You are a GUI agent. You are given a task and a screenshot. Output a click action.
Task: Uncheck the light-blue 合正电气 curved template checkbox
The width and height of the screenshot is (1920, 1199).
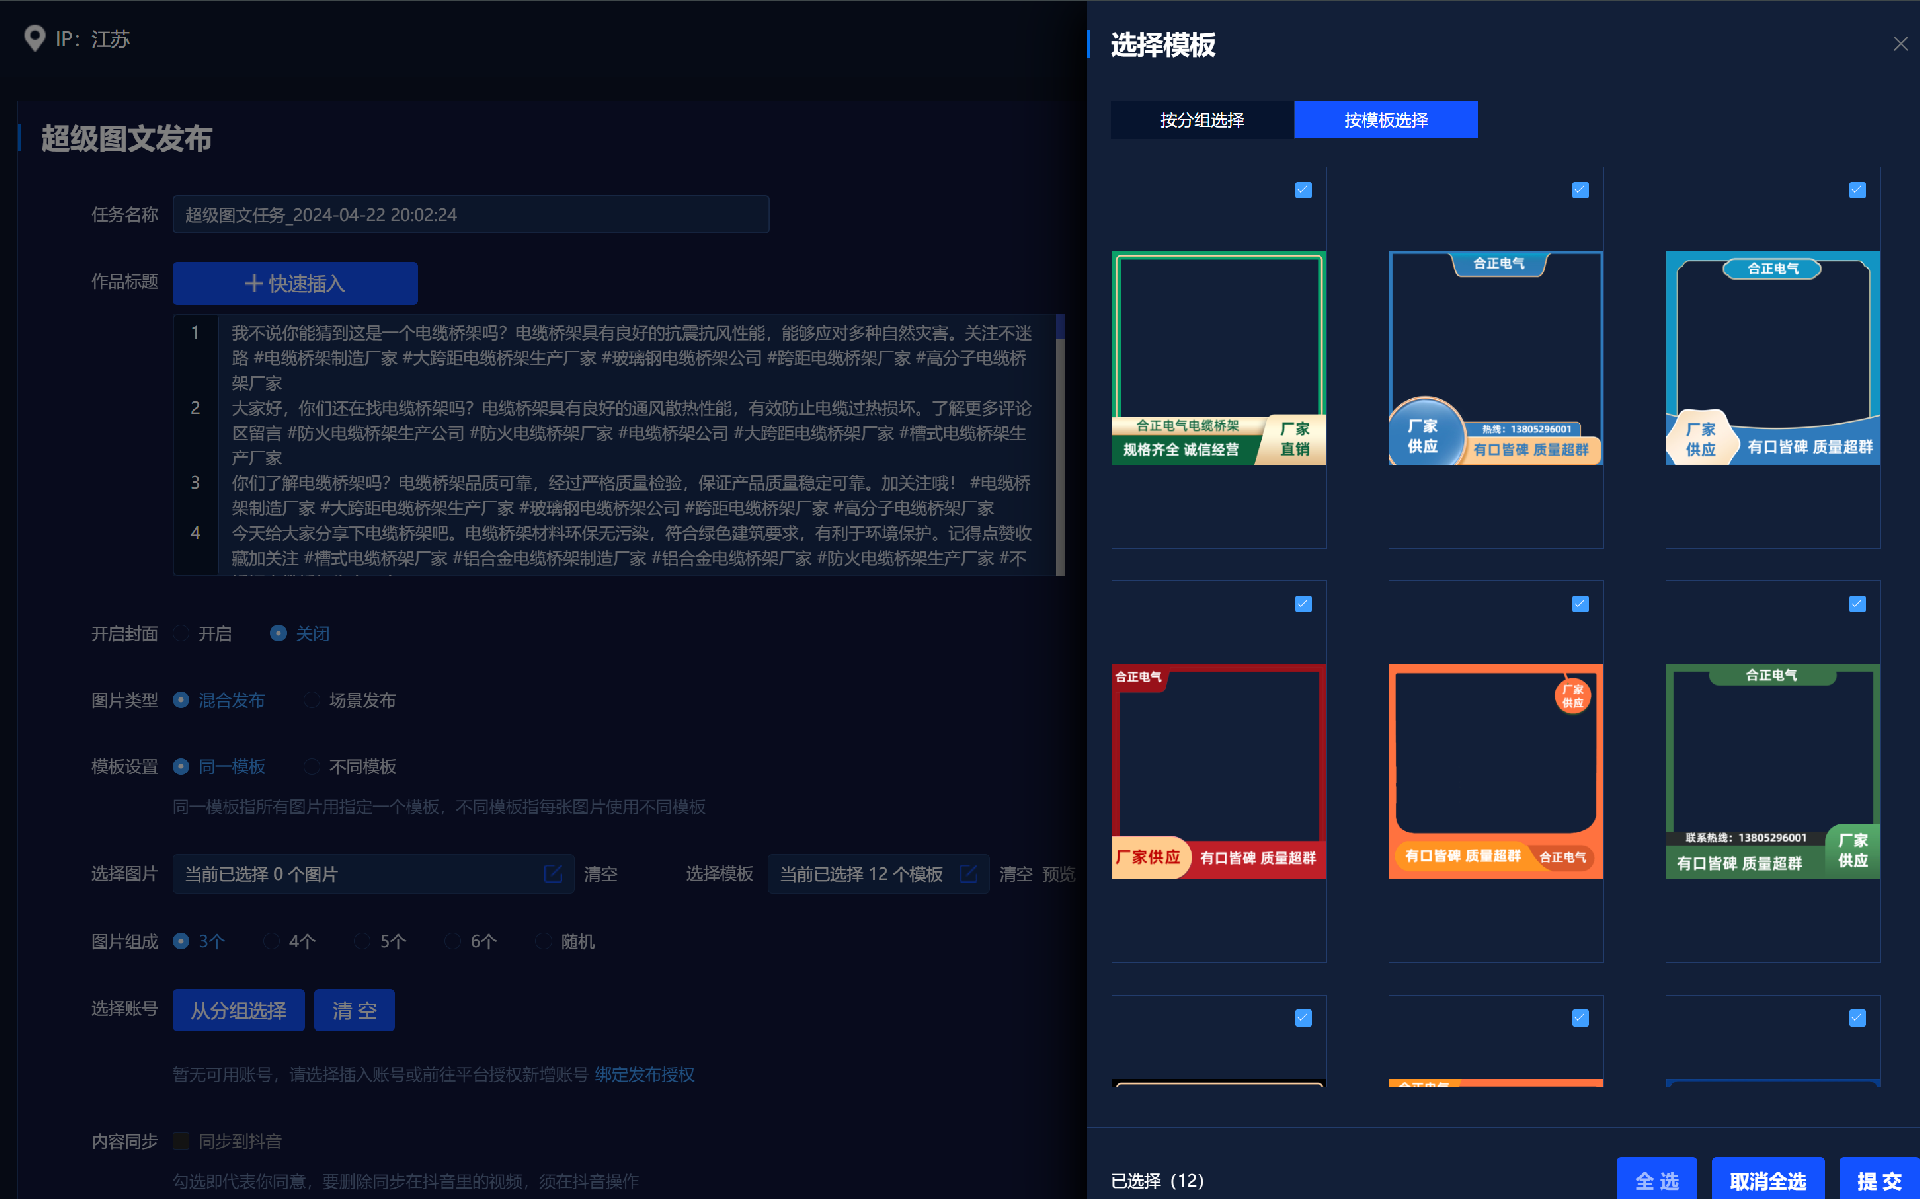coord(1857,190)
